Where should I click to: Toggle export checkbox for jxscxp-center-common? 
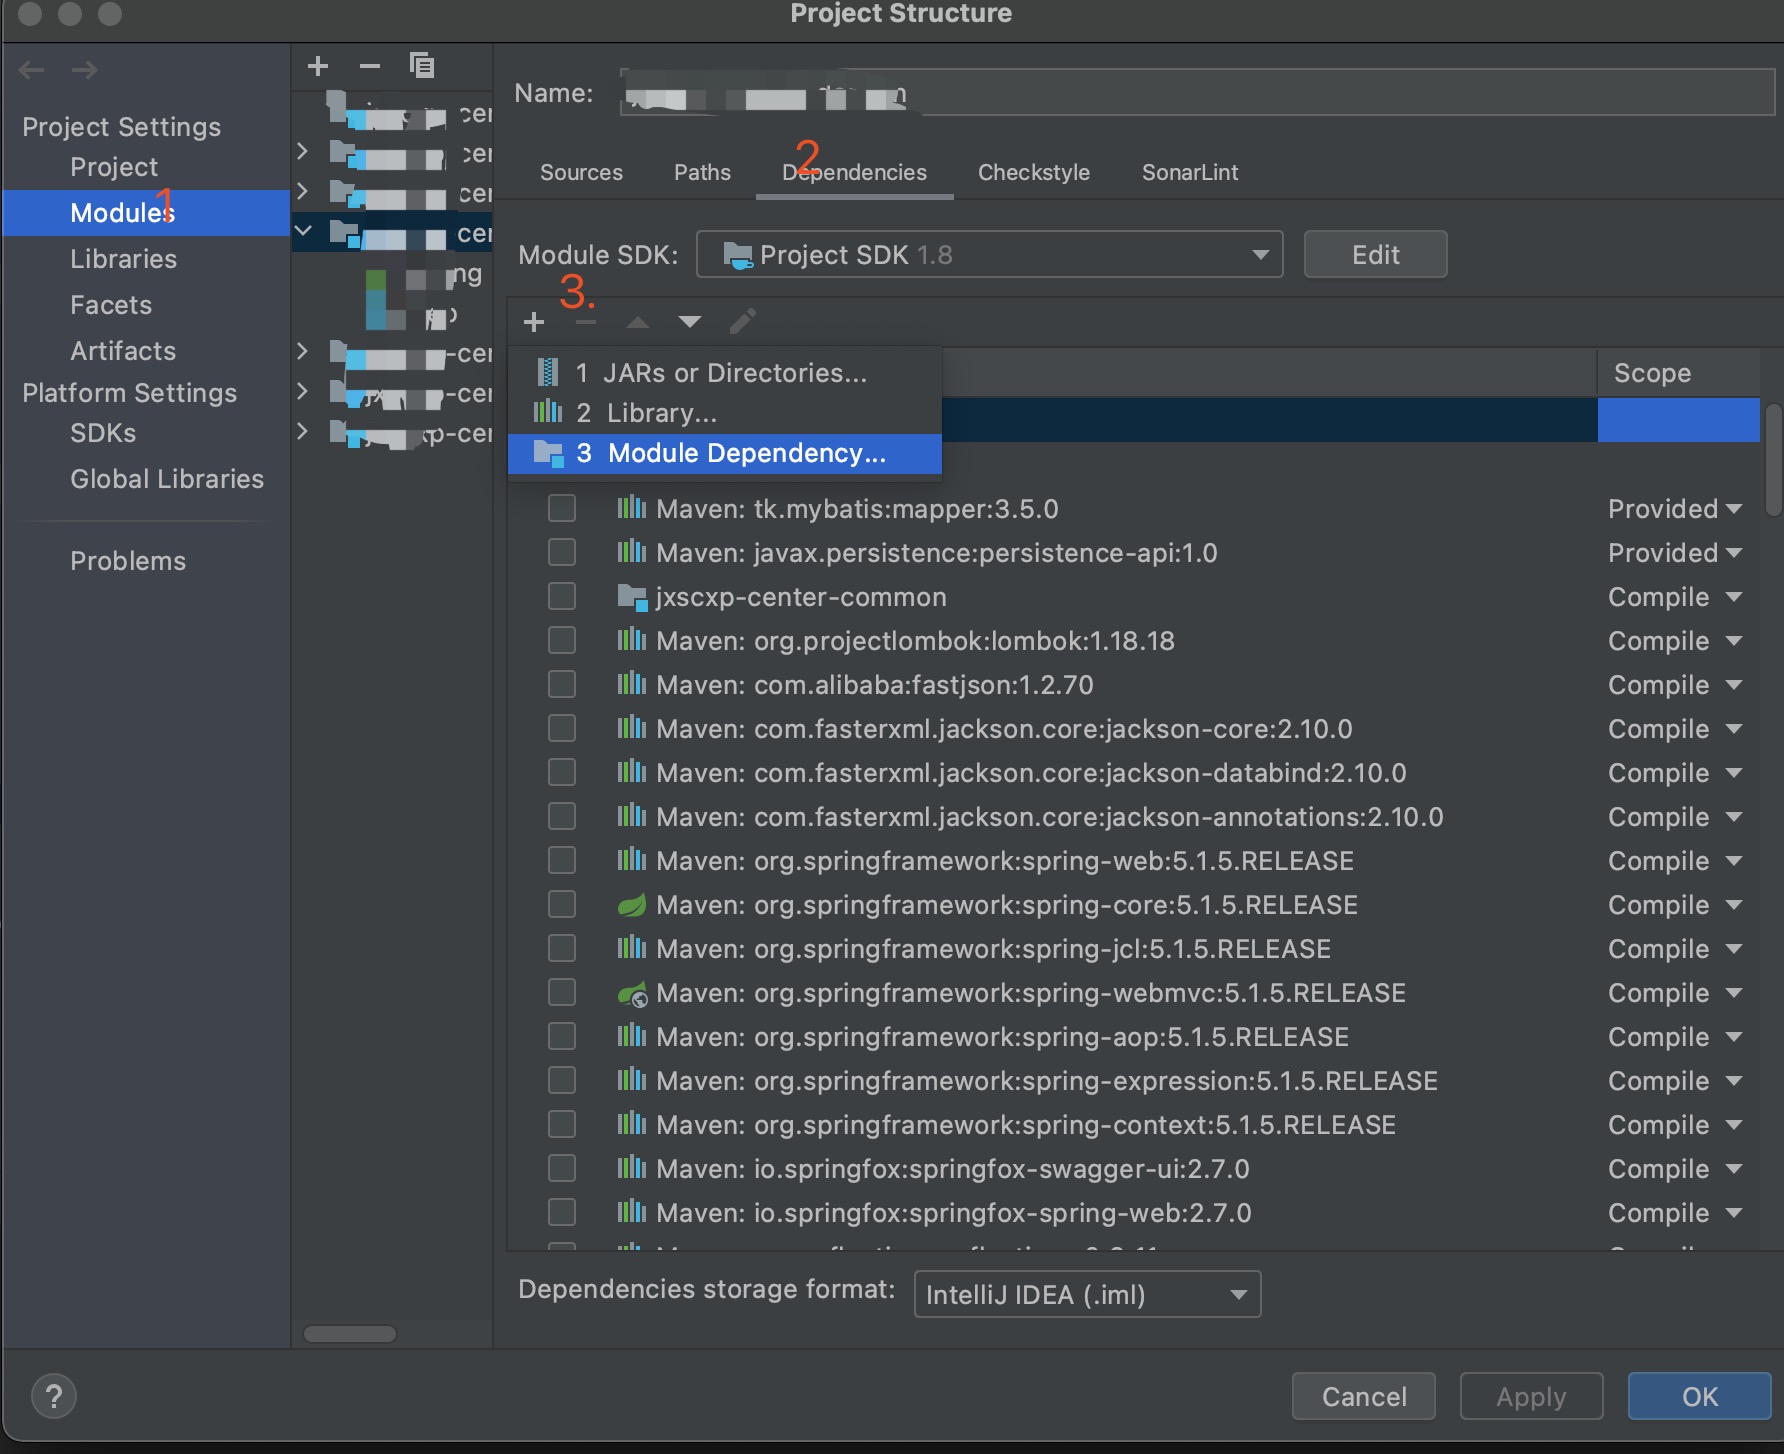(x=562, y=596)
